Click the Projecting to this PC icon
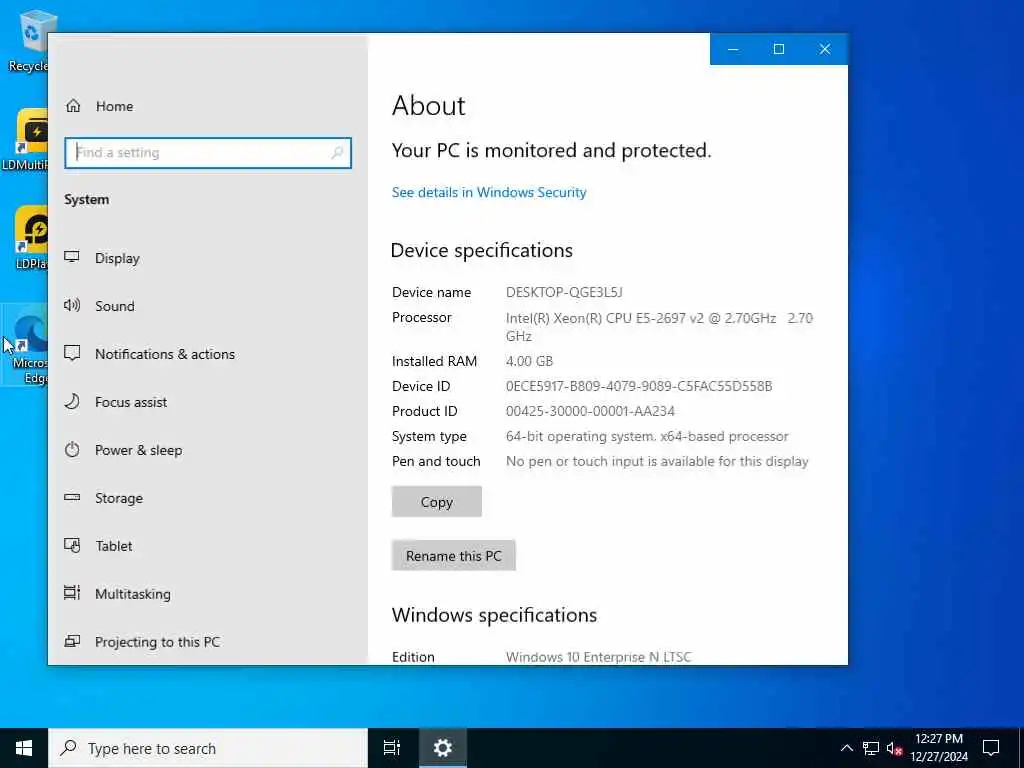1024x768 pixels. (72, 641)
